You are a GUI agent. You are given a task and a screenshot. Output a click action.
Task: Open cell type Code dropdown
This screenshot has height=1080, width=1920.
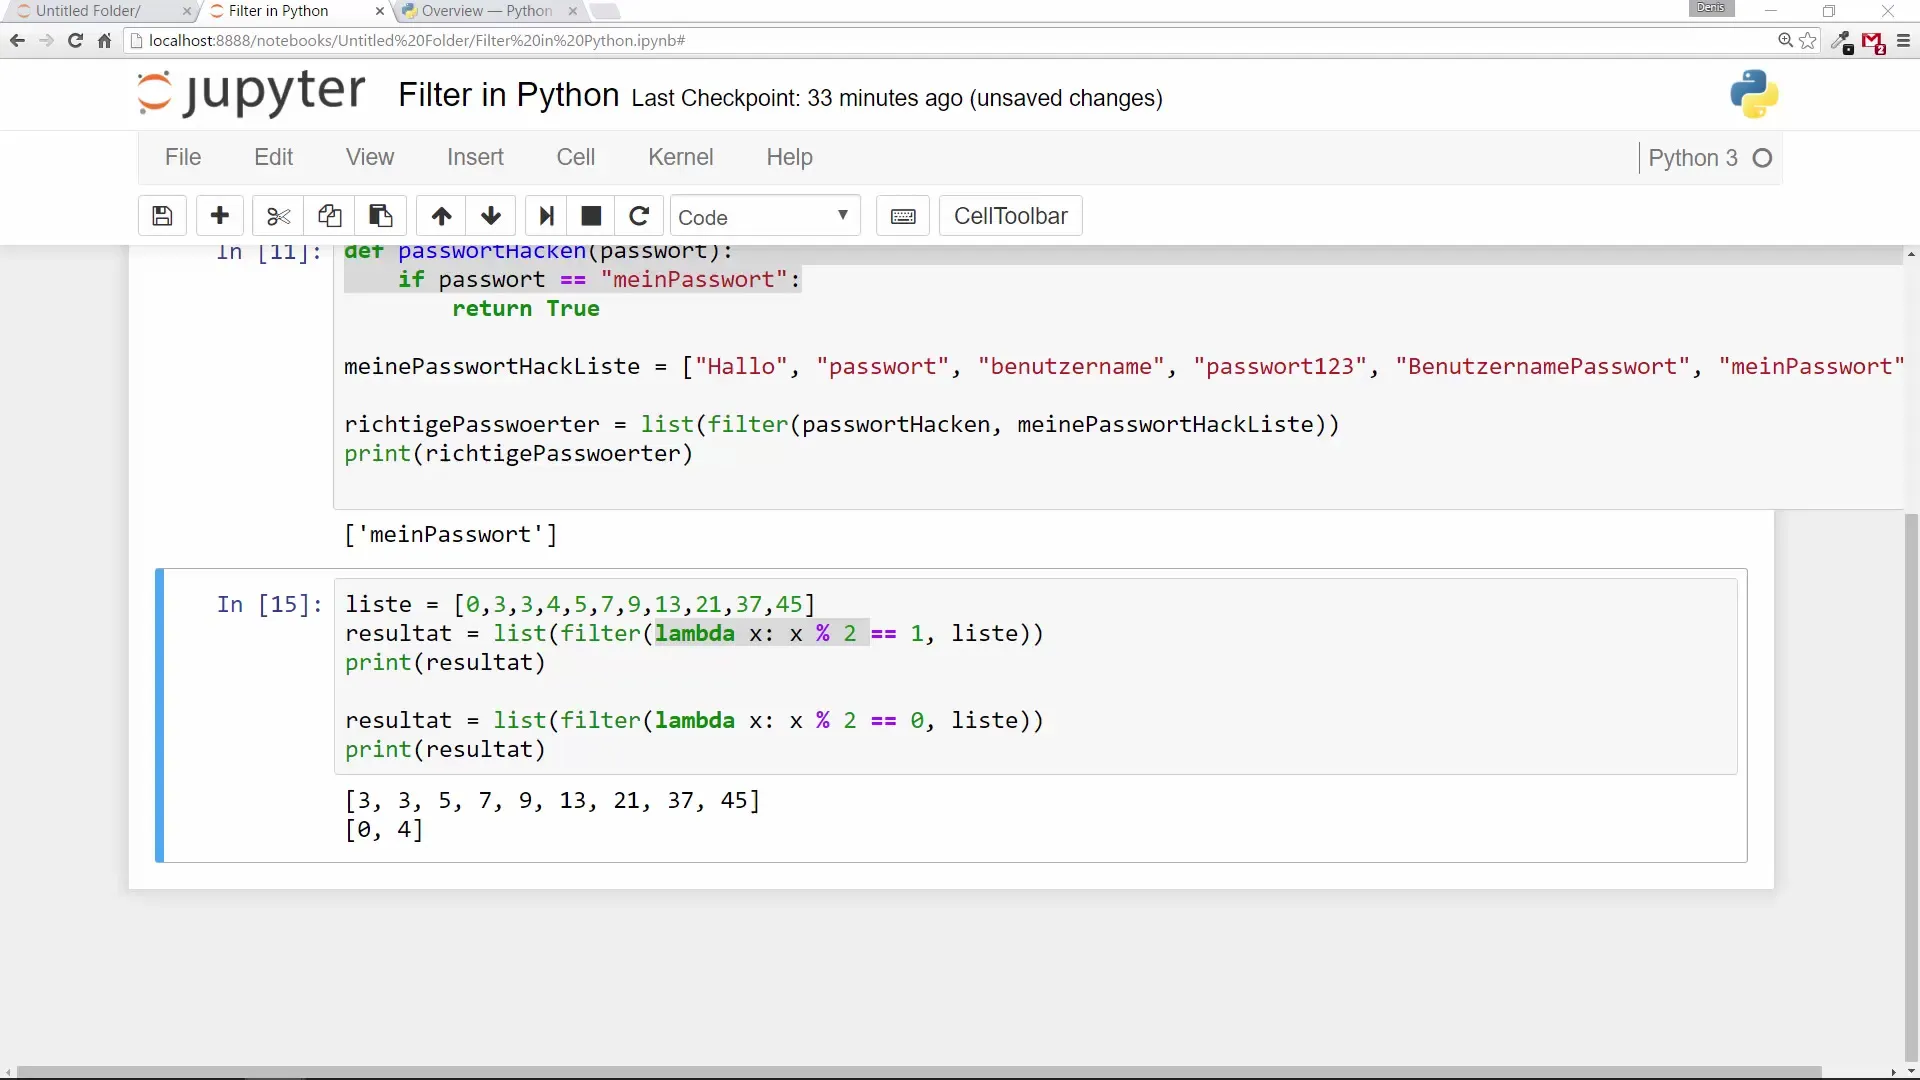[x=765, y=216]
